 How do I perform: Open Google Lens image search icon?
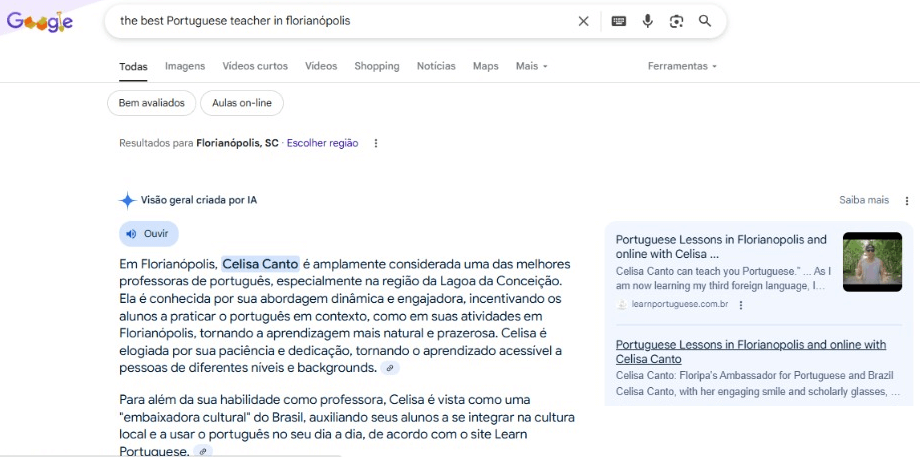(x=677, y=21)
